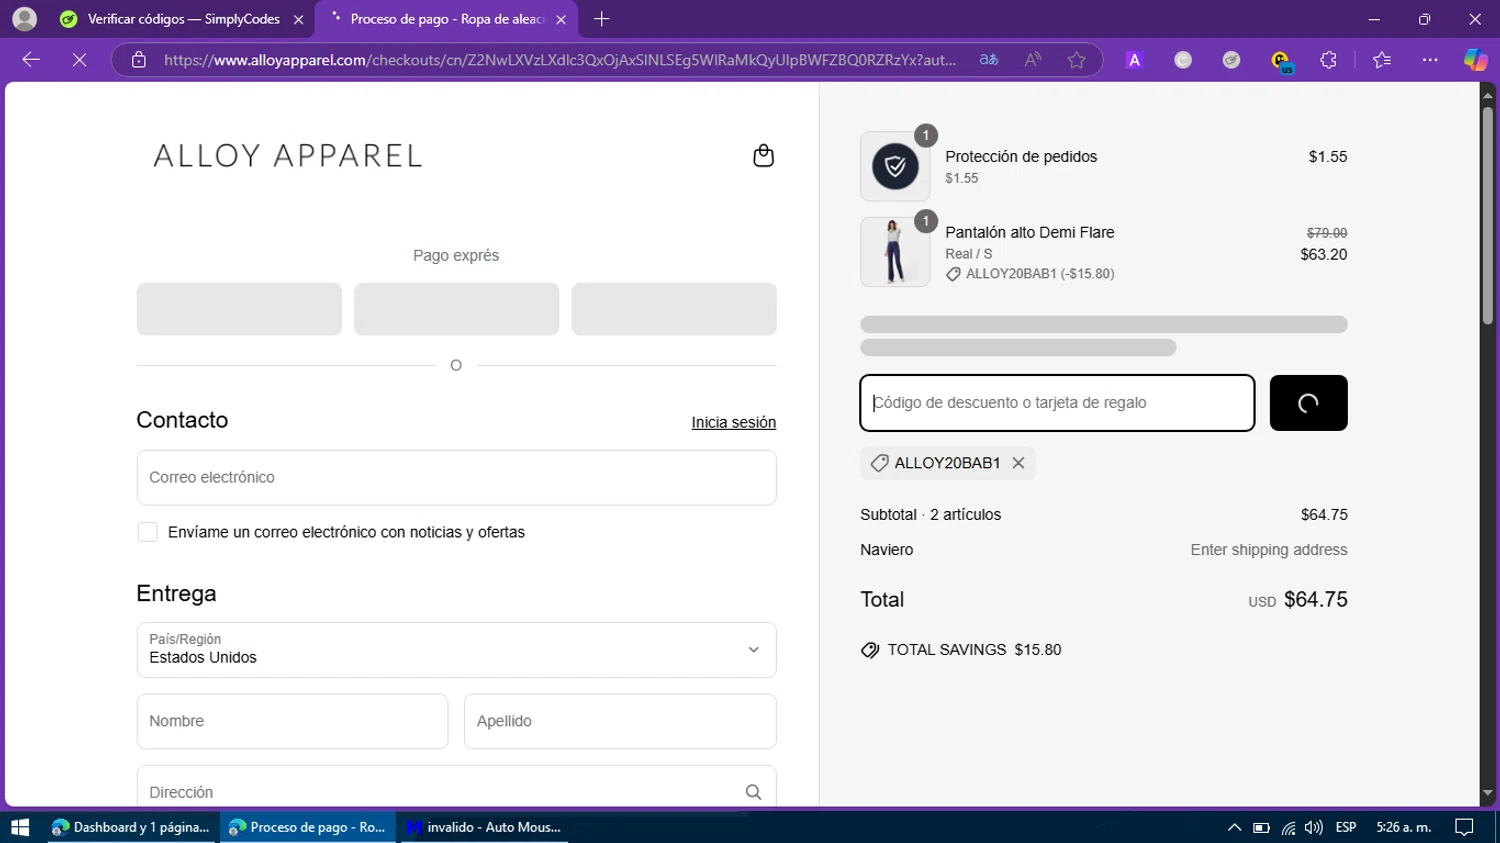Click the scrollbar down arrow
The height and width of the screenshot is (843, 1500).
1488,793
